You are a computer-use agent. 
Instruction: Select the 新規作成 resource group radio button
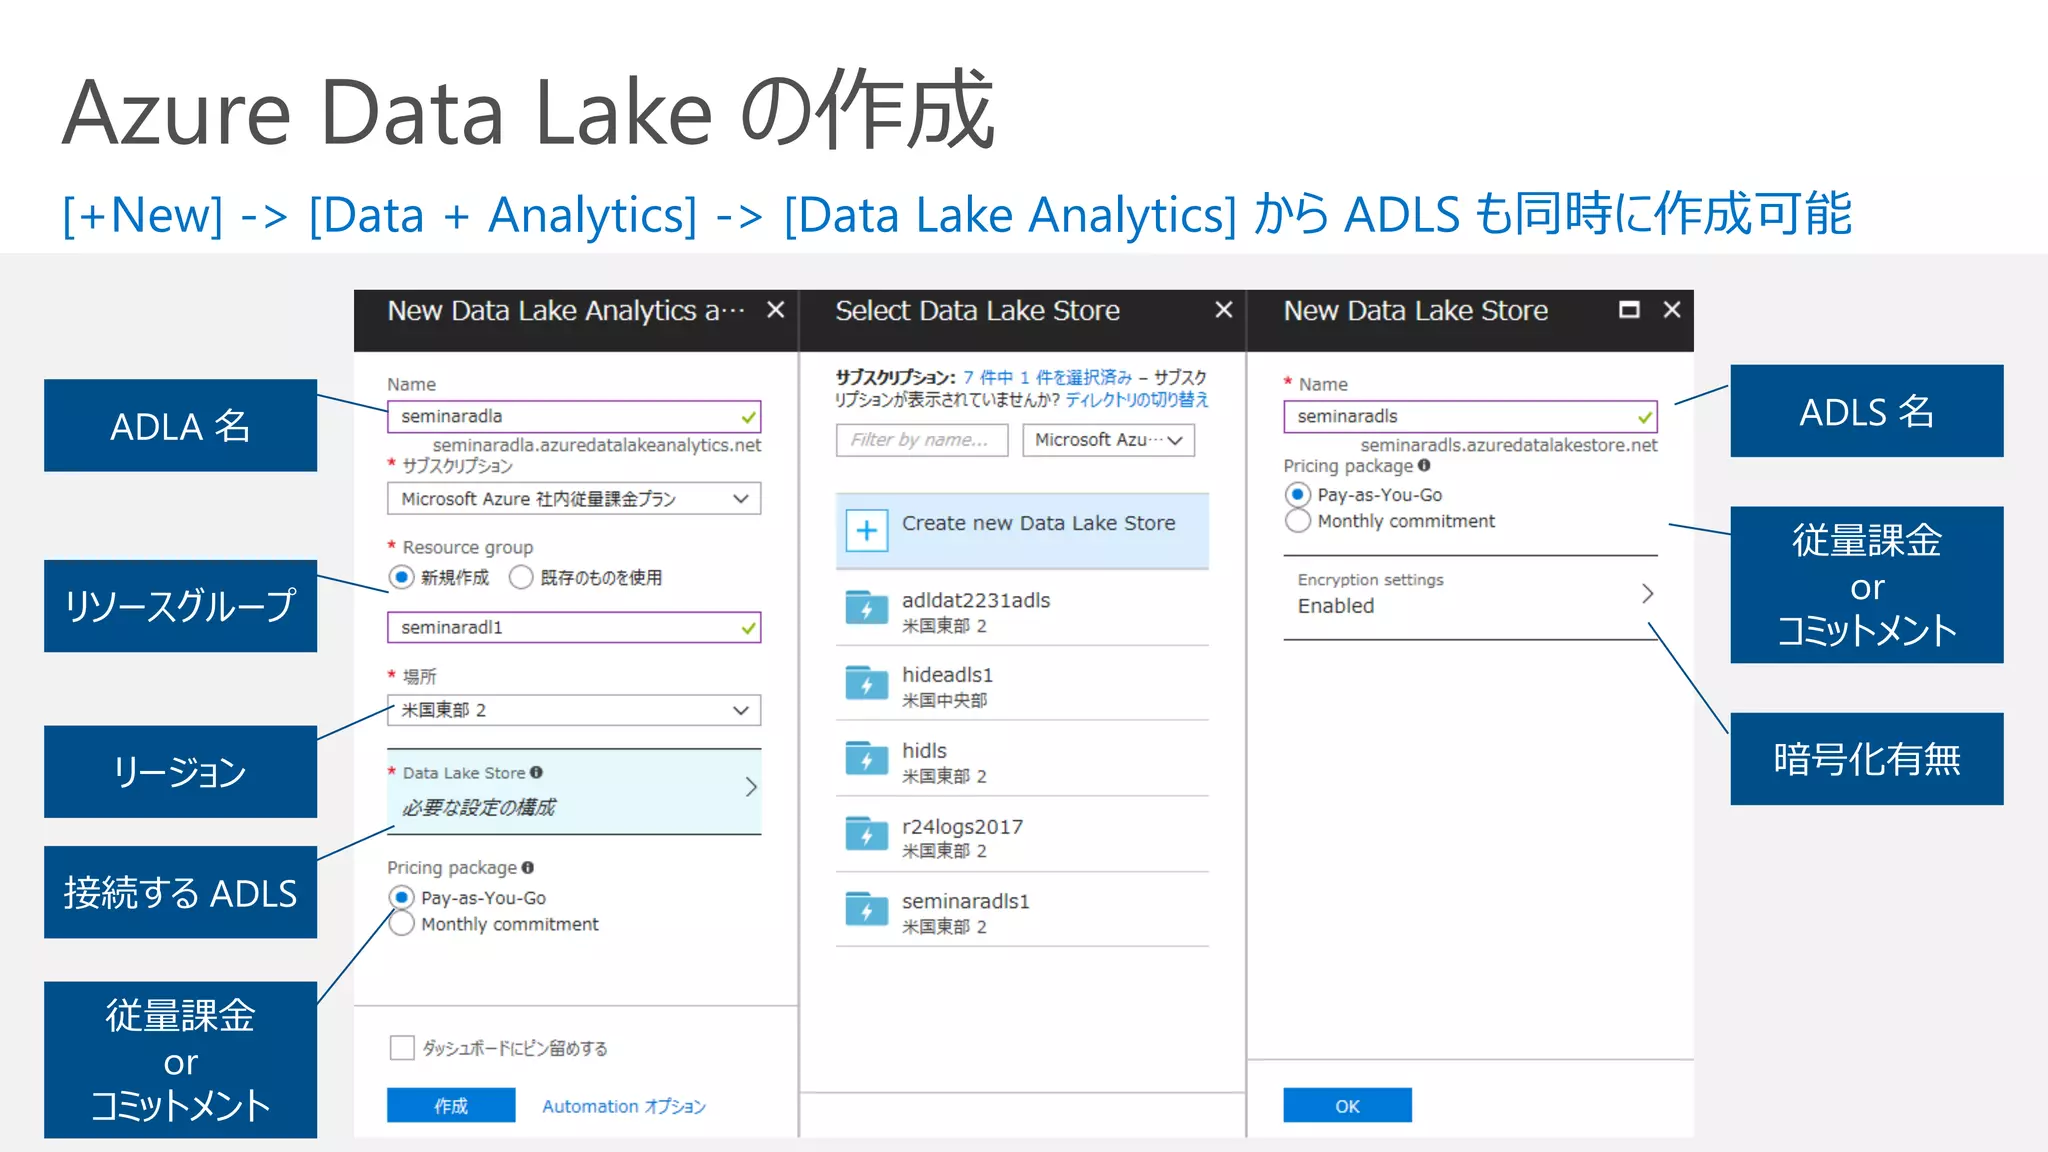point(401,577)
